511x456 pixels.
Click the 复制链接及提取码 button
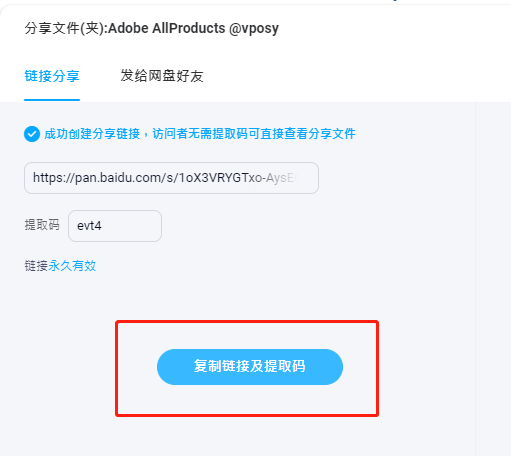click(x=250, y=367)
